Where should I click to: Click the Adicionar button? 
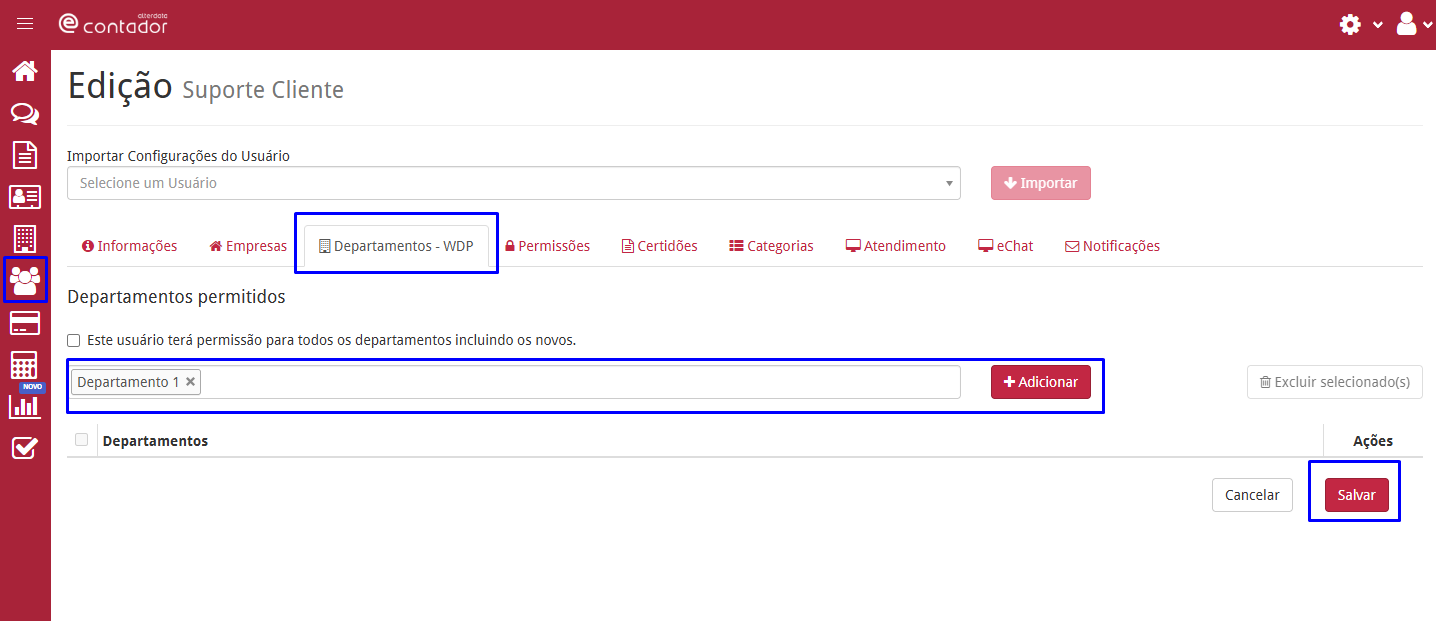[1041, 382]
